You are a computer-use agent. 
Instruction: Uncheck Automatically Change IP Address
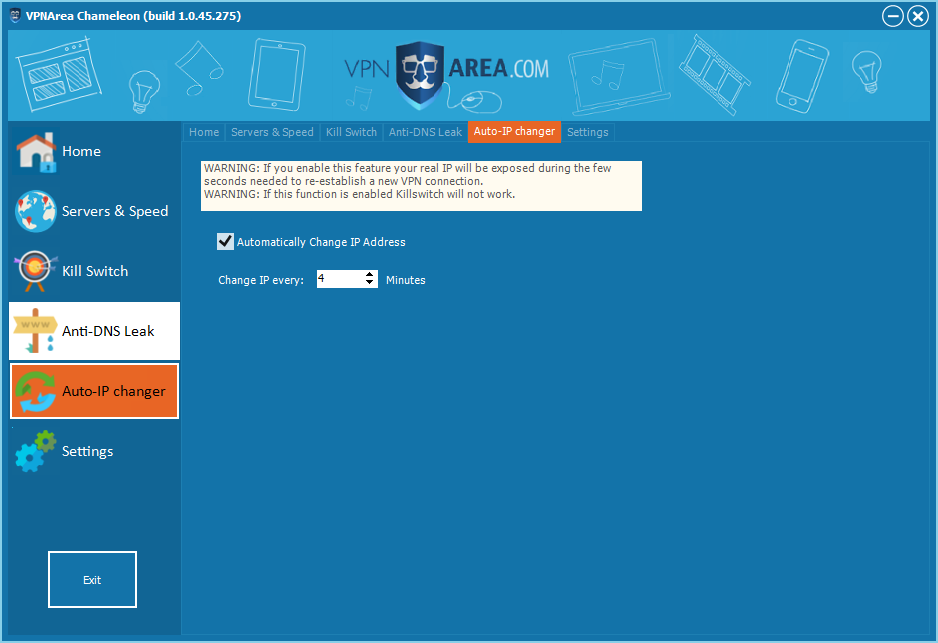tap(226, 242)
